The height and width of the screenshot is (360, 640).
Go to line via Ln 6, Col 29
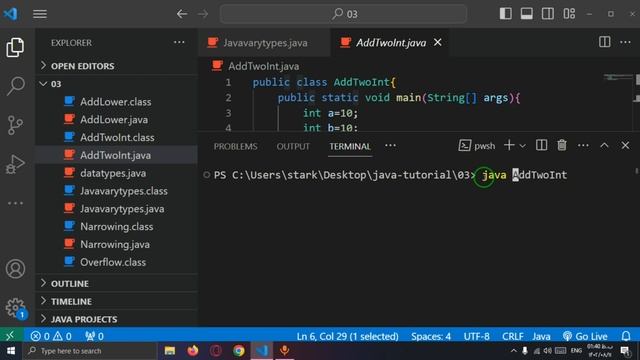tap(347, 336)
